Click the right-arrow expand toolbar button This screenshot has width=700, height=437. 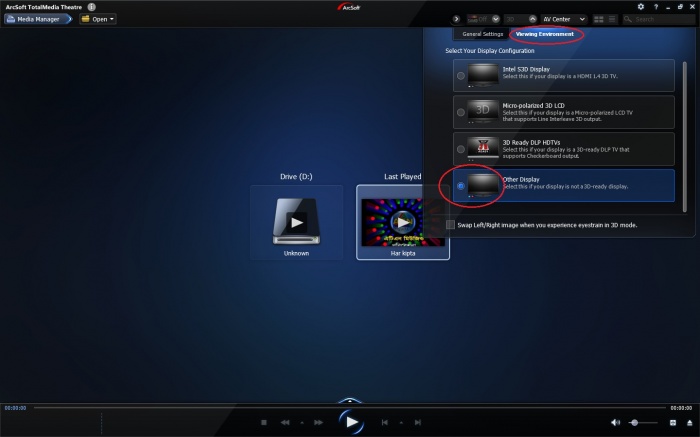[456, 19]
